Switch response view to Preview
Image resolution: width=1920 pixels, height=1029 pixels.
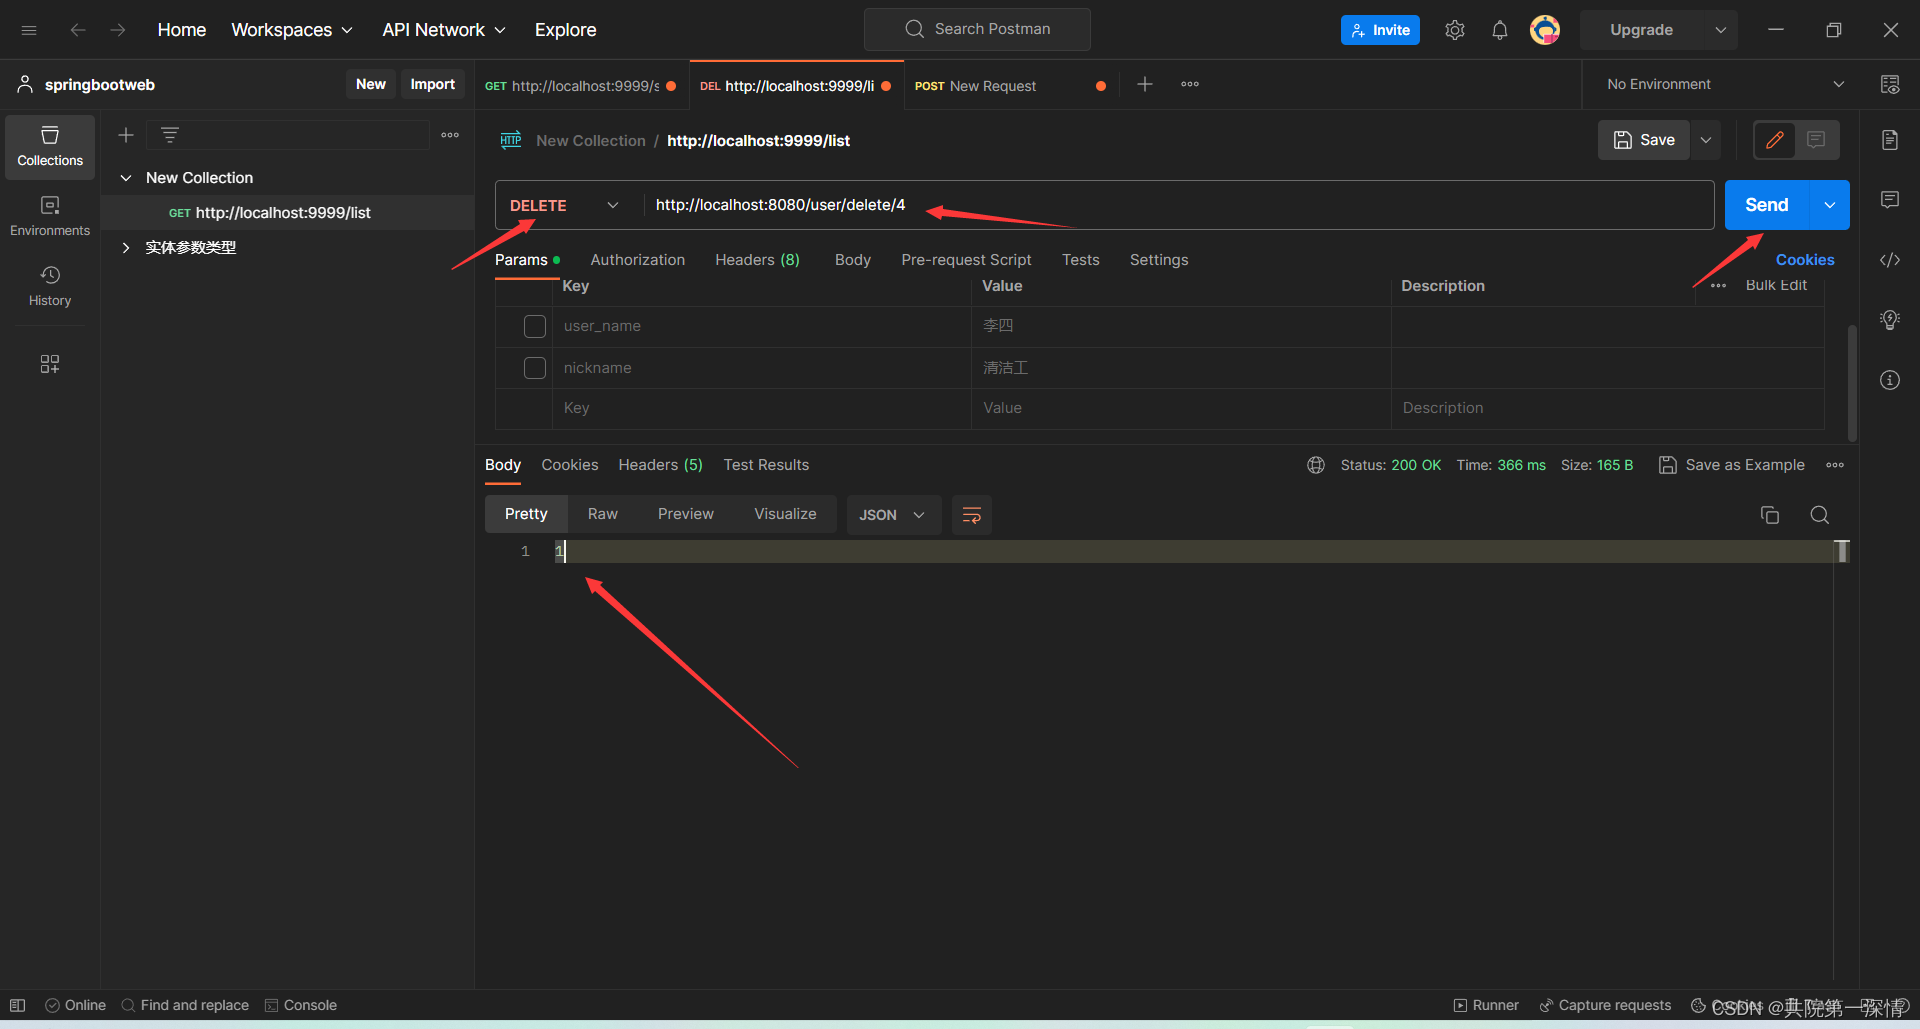click(686, 514)
